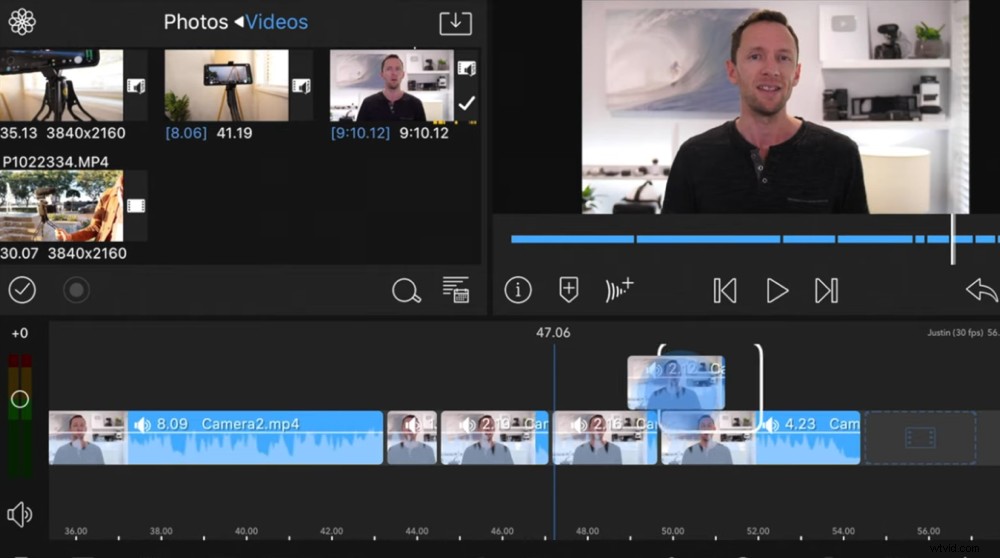1000x558 pixels.
Task: Select the 41.19 phone-on-tripod thumbnail
Action: click(226, 85)
